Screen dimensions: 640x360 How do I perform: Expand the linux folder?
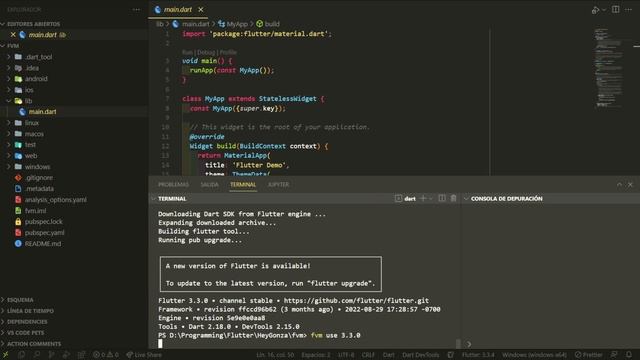tap(32, 123)
